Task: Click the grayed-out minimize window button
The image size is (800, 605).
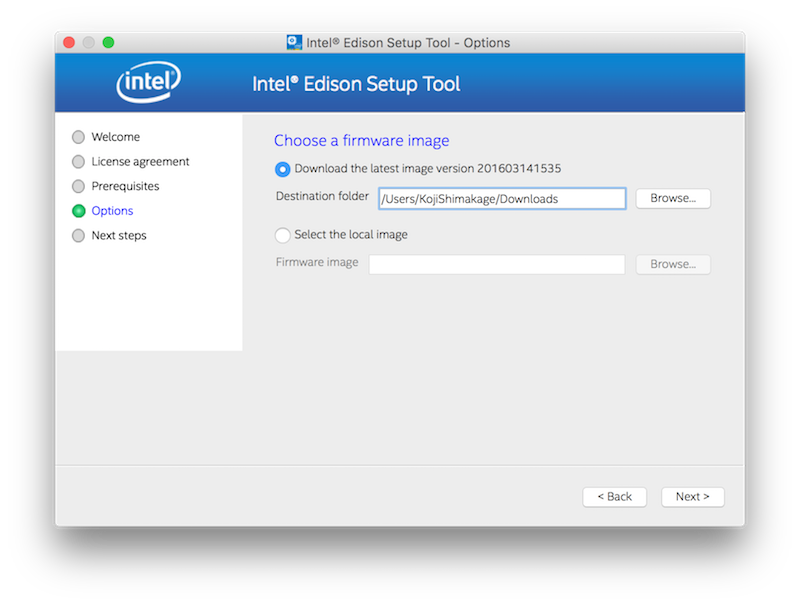Action: [x=89, y=42]
